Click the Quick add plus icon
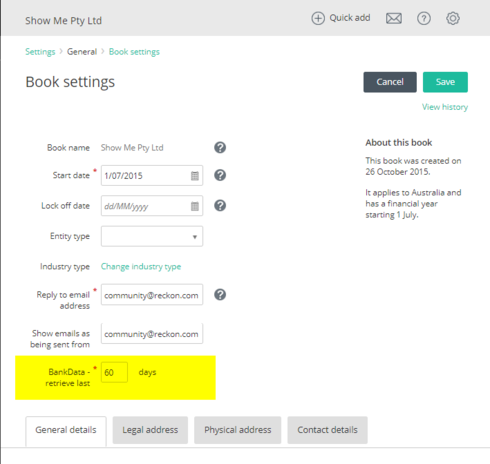Image resolution: width=490 pixels, height=464 pixels. click(318, 18)
